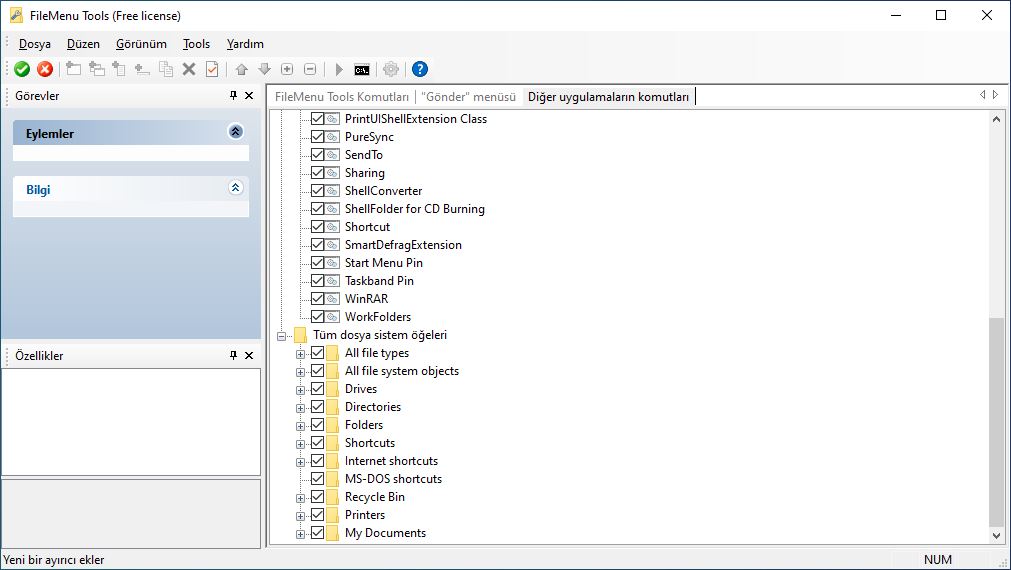Viewport: 1011px width, 570px height.
Task: Collapse the Tüm dosya sistem öğeleri node
Action: point(281,336)
